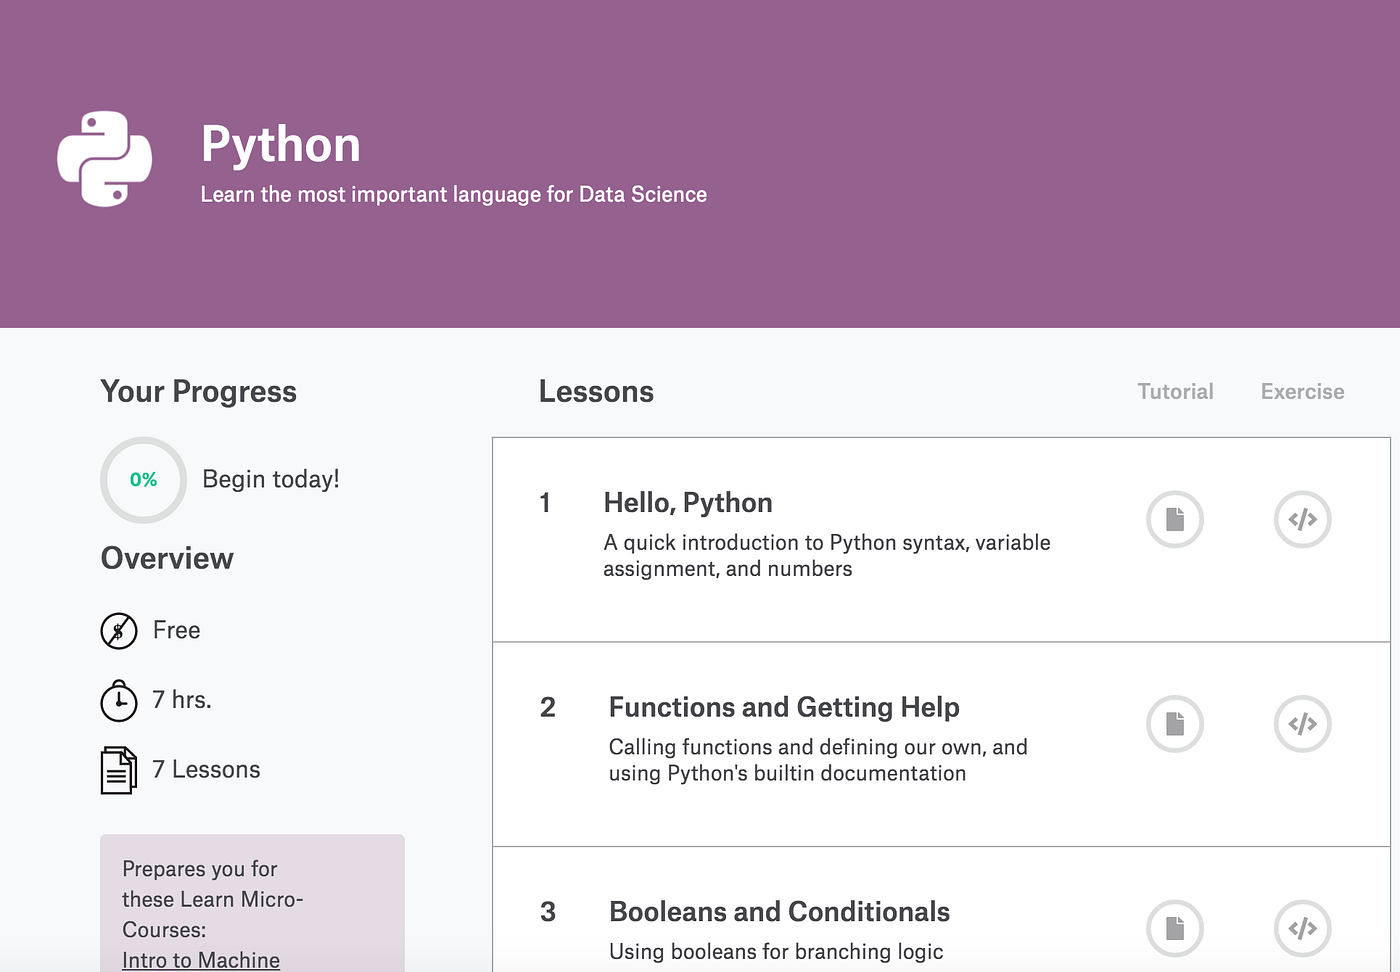Viewport: 1400px width, 972px height.
Task: Click the pages icon next to 7 Lessons
Action: pyautogui.click(x=117, y=769)
